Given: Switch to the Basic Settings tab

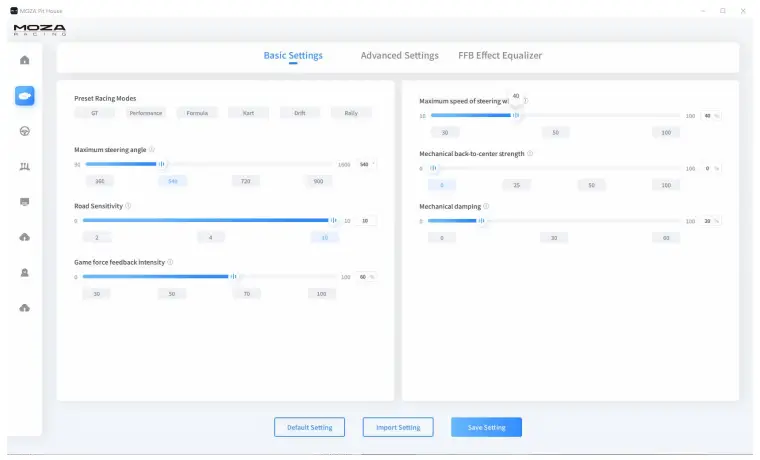Looking at the screenshot, I should (x=293, y=55).
